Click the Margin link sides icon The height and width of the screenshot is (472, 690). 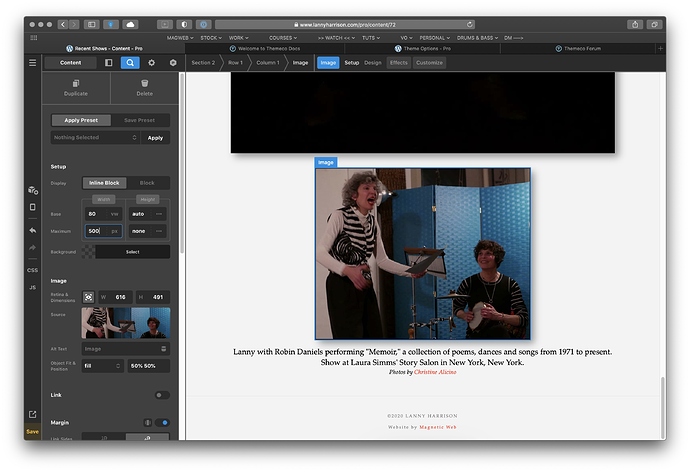point(148,423)
